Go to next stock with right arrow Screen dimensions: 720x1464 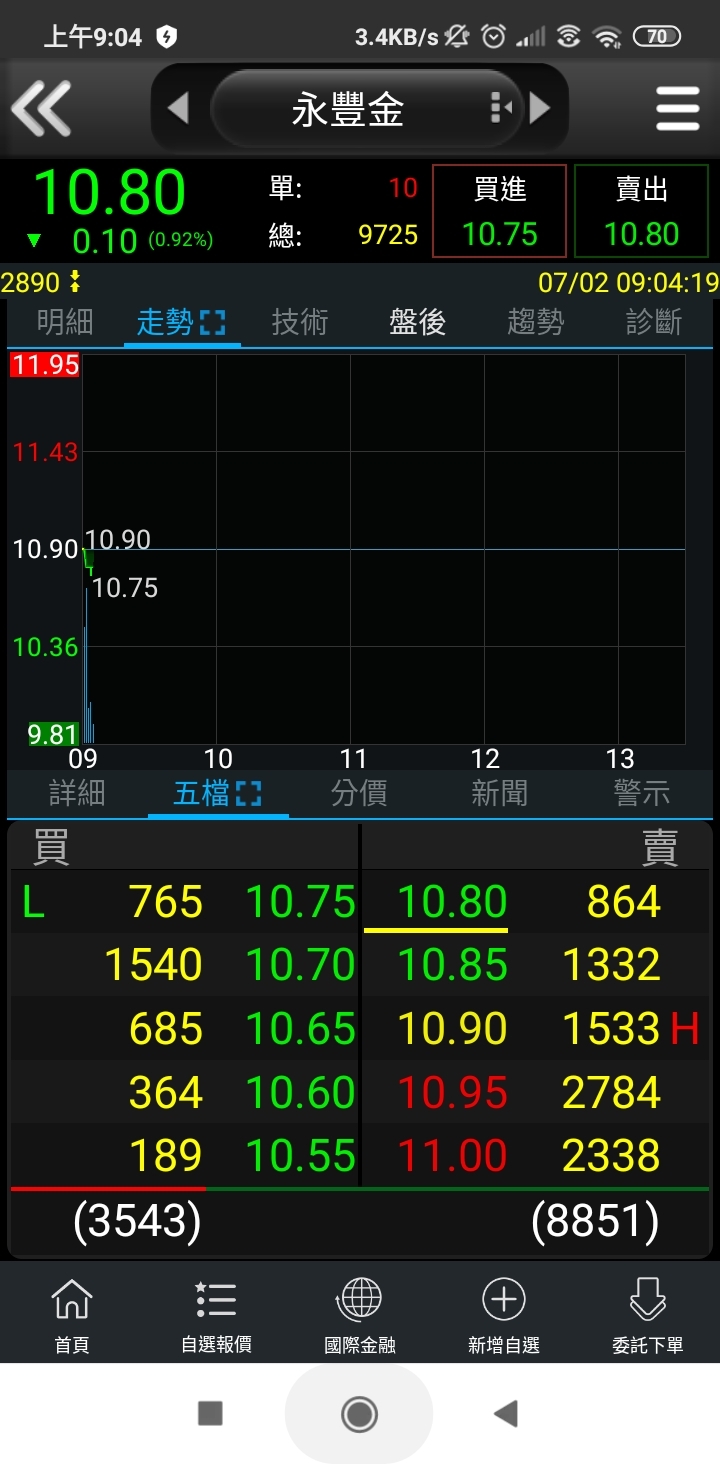coord(540,108)
